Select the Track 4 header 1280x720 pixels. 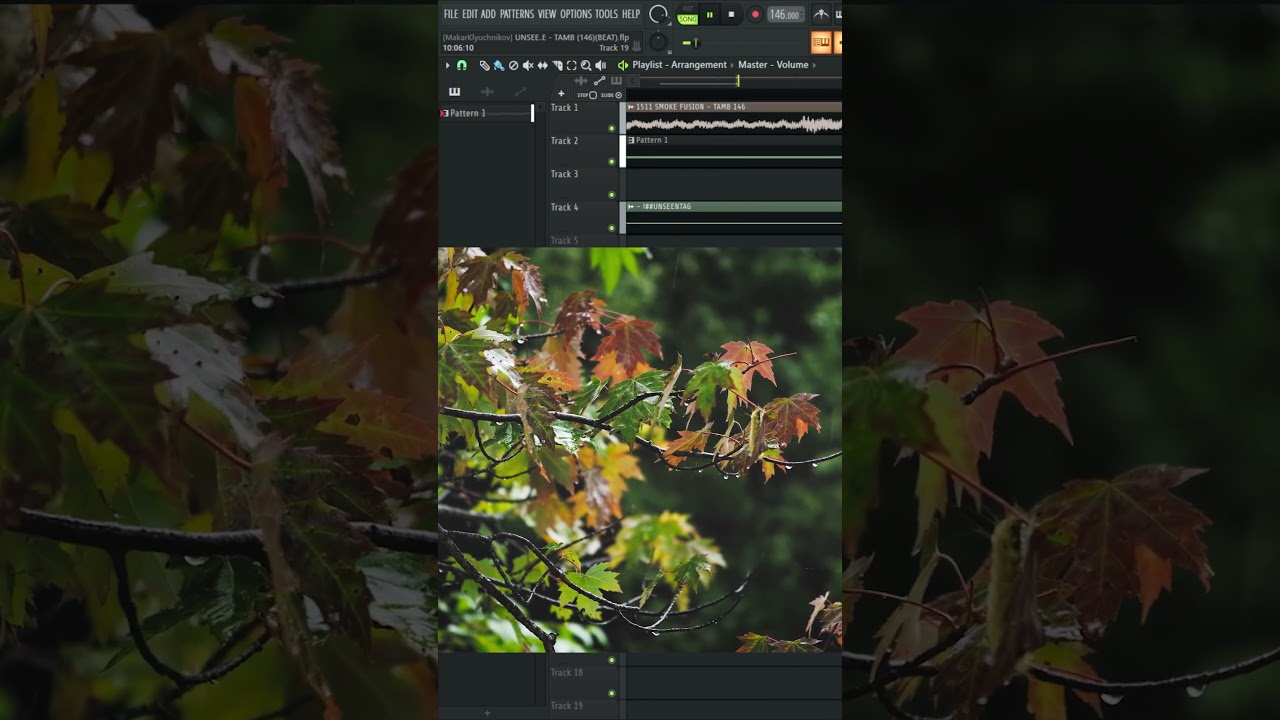(583, 218)
